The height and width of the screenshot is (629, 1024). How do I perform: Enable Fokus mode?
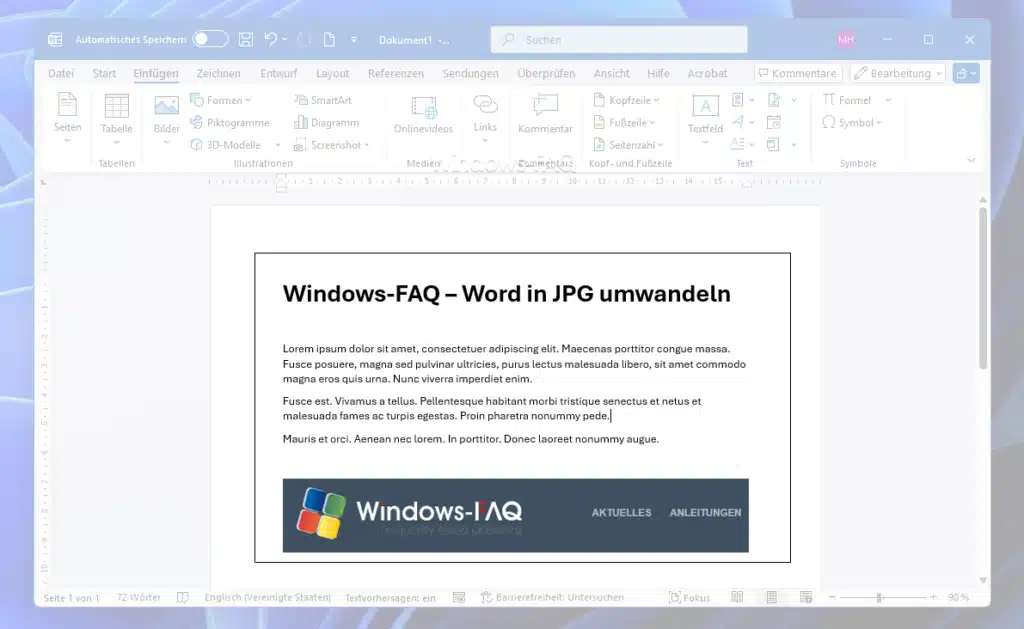[690, 597]
